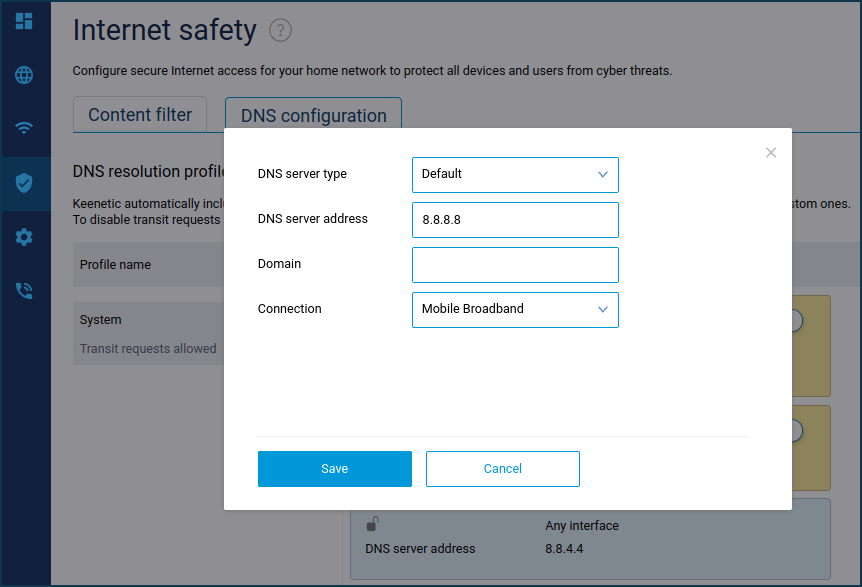Click the Cancel button
The width and height of the screenshot is (862, 587).
(502, 469)
